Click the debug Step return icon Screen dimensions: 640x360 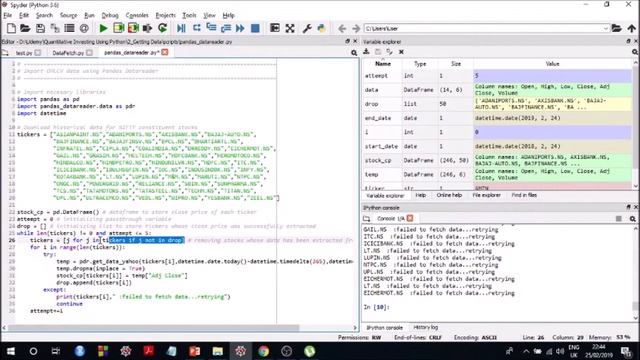pyautogui.click(x=226, y=28)
